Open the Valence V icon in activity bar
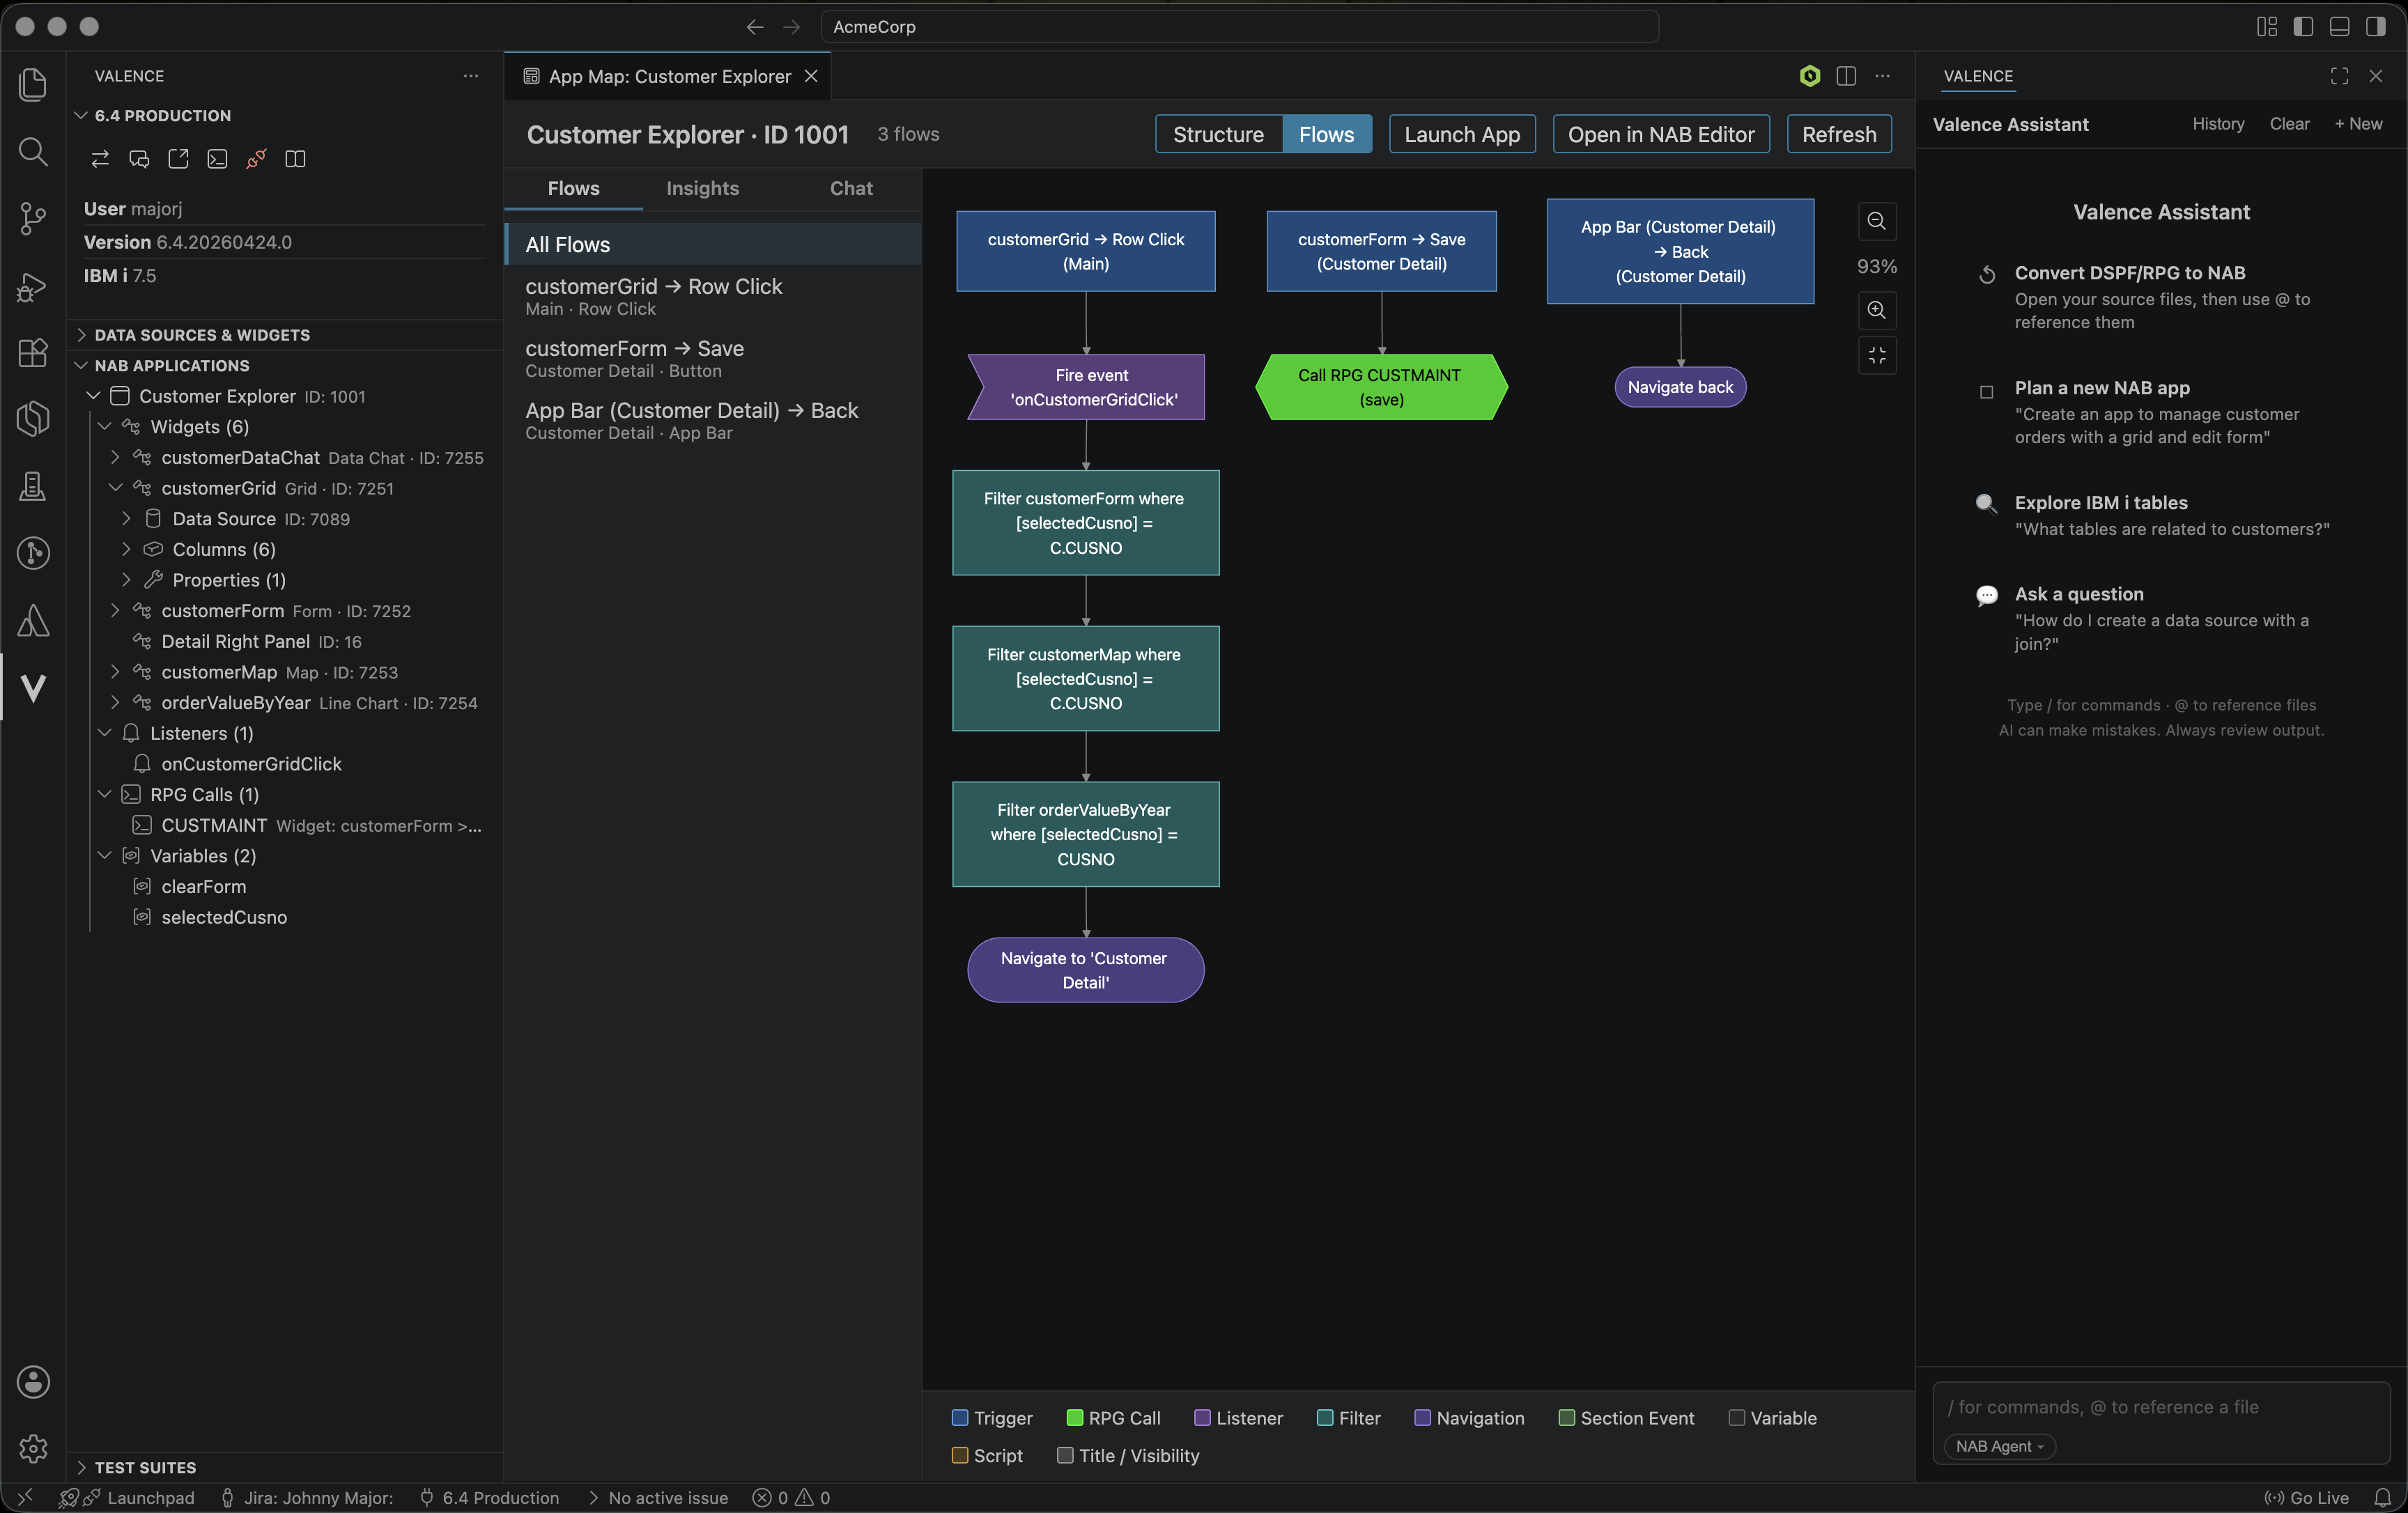This screenshot has height=1513, width=2408. [x=33, y=687]
